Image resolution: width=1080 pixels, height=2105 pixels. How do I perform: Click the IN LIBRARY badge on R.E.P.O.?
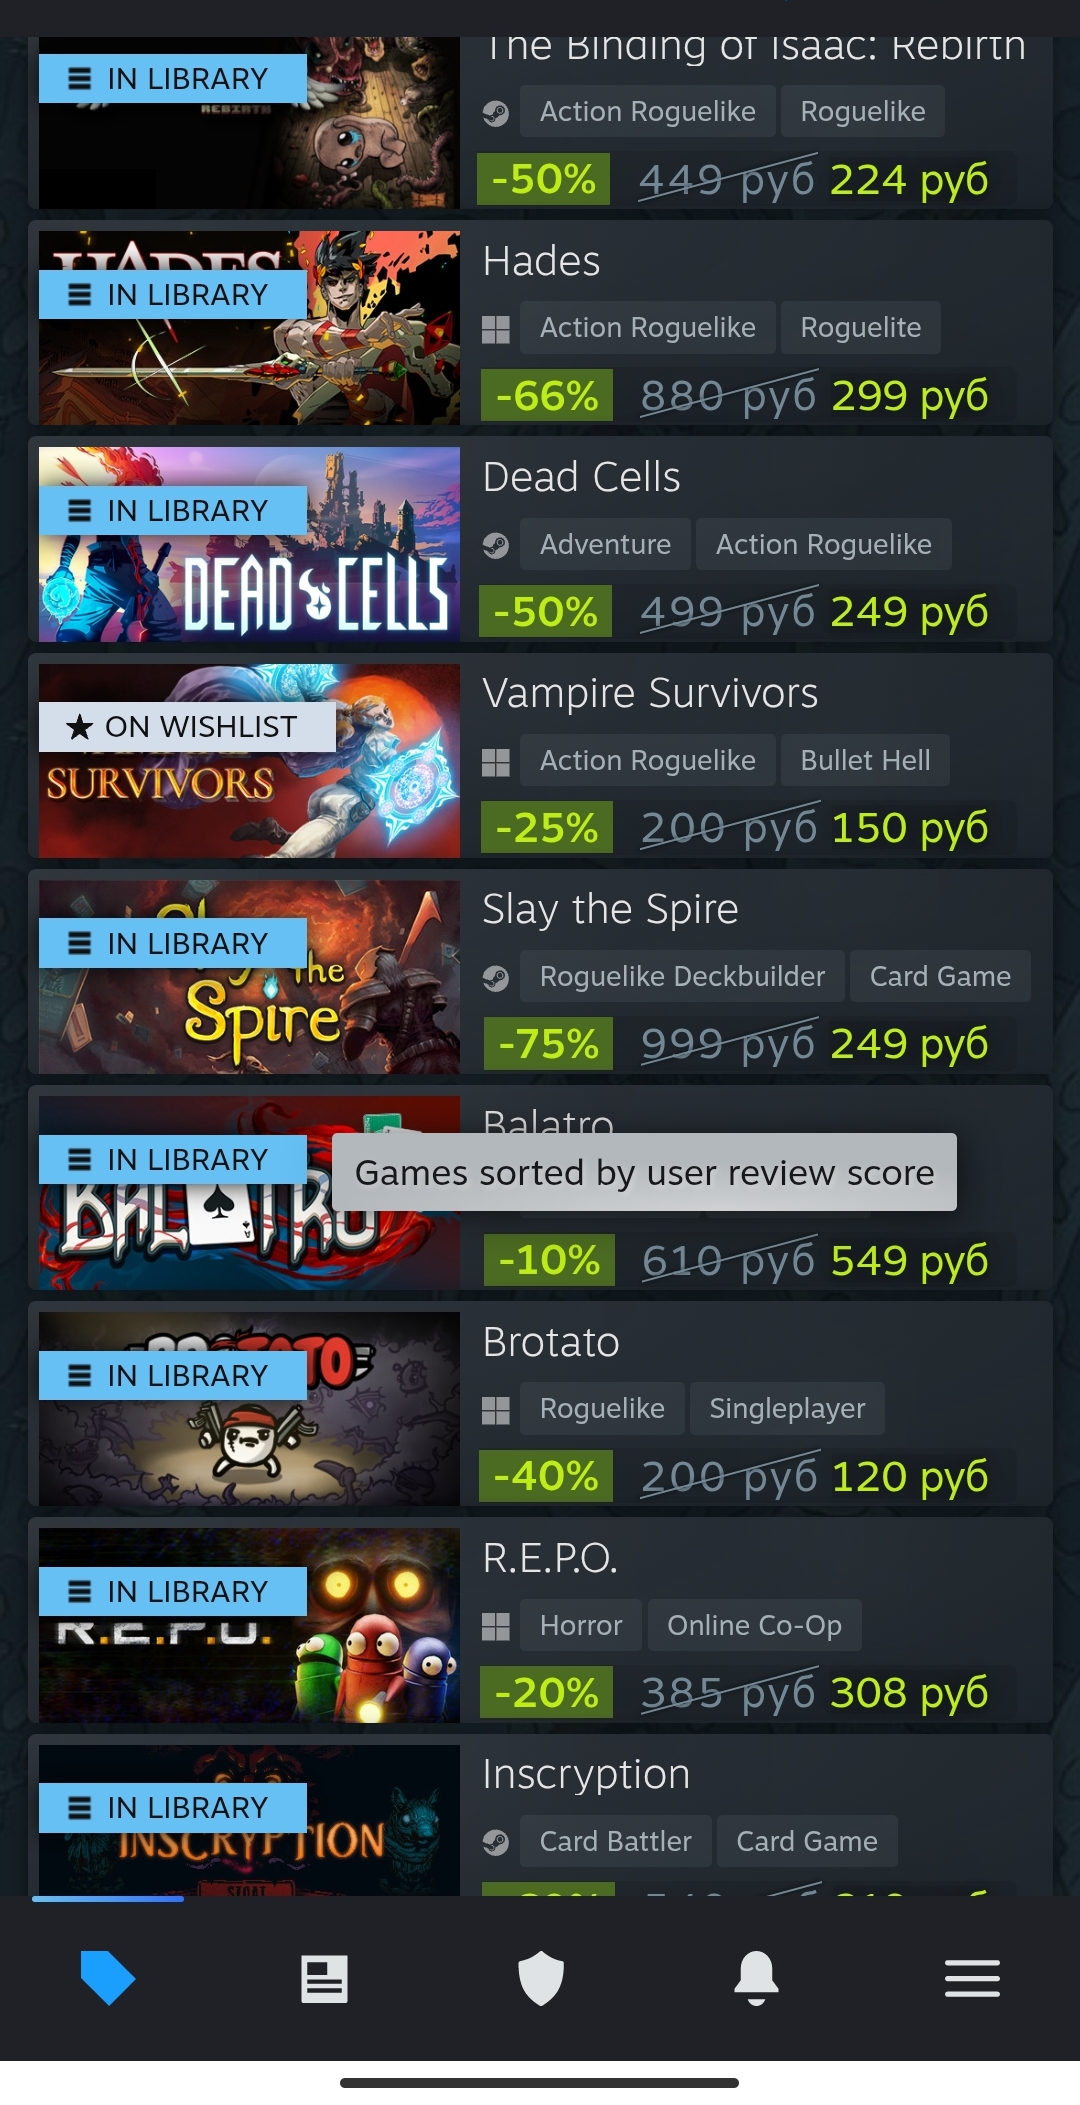point(173,1592)
